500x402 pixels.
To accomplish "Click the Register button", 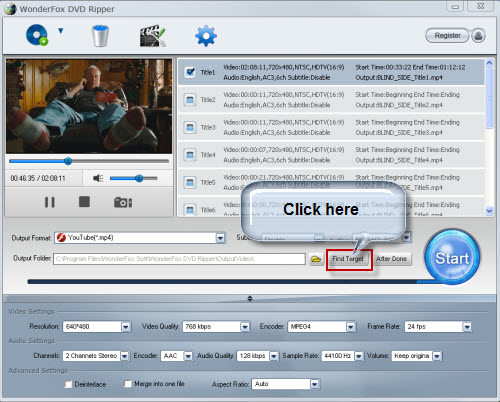I will (447, 35).
